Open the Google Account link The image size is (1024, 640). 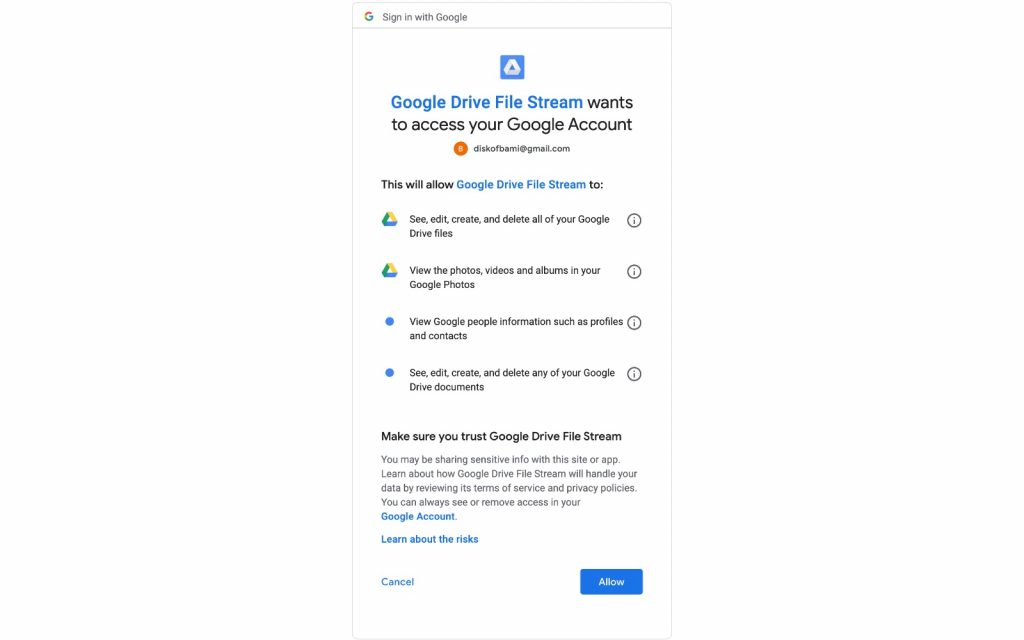click(418, 517)
